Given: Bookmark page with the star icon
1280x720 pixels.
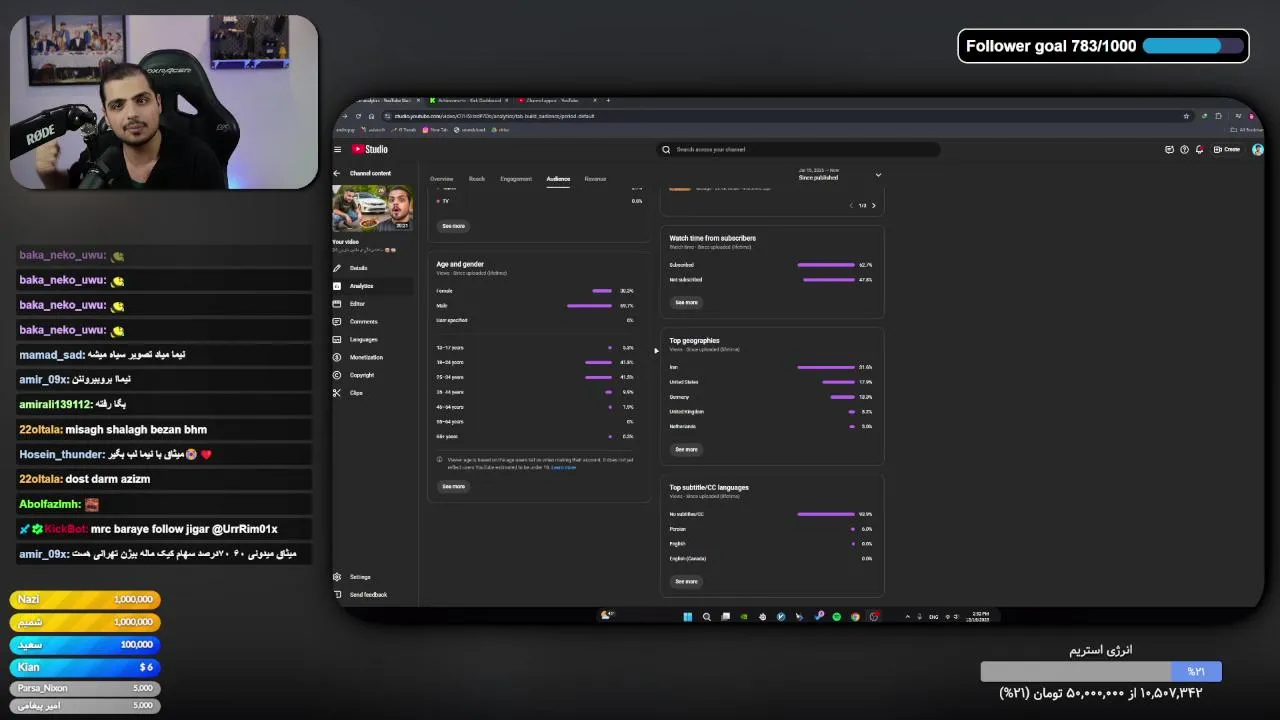Looking at the screenshot, I should pyautogui.click(x=1187, y=116).
